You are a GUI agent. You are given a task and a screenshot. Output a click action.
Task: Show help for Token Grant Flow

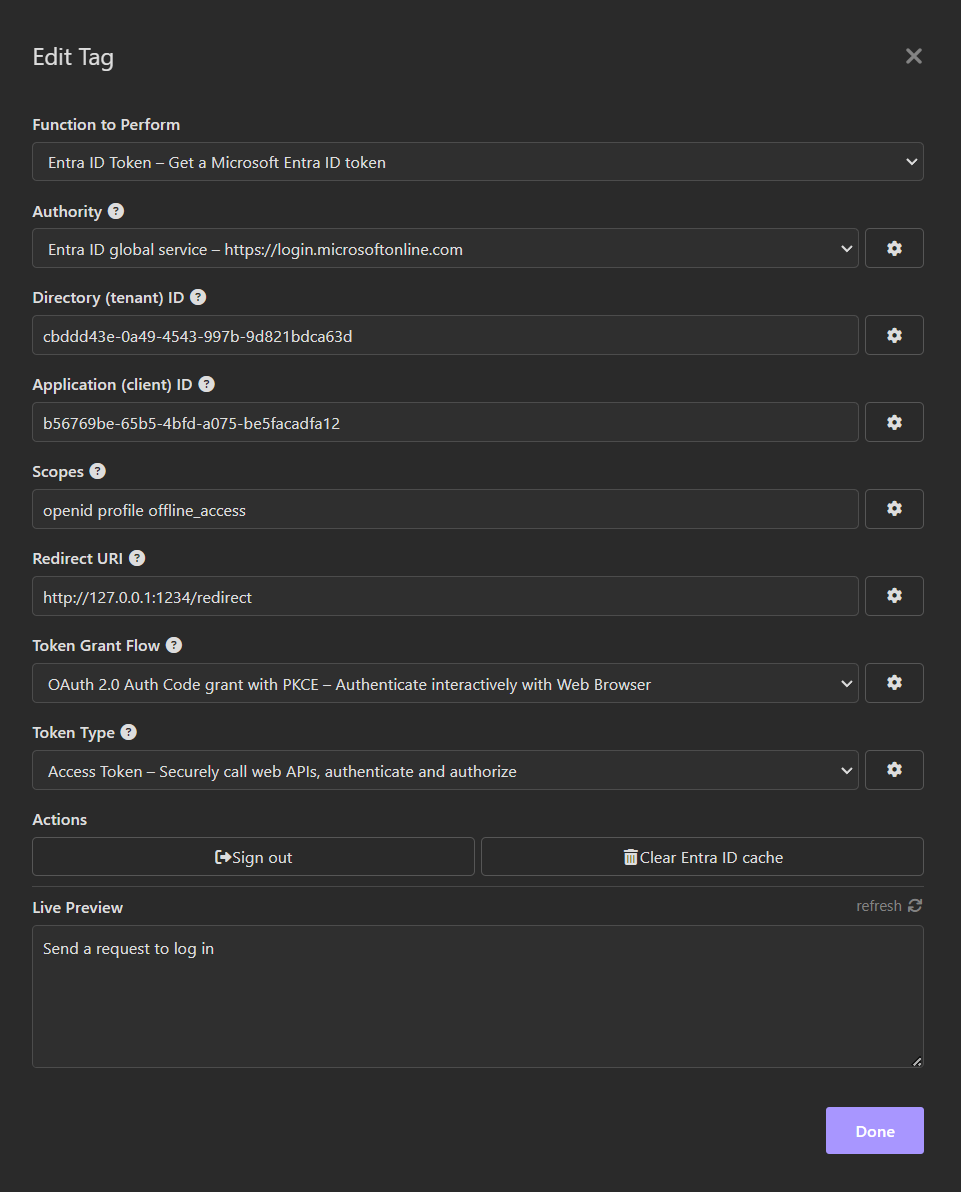click(174, 645)
